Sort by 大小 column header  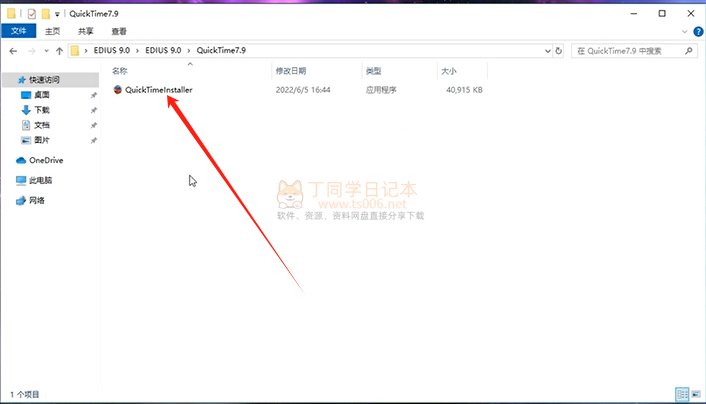(x=448, y=71)
